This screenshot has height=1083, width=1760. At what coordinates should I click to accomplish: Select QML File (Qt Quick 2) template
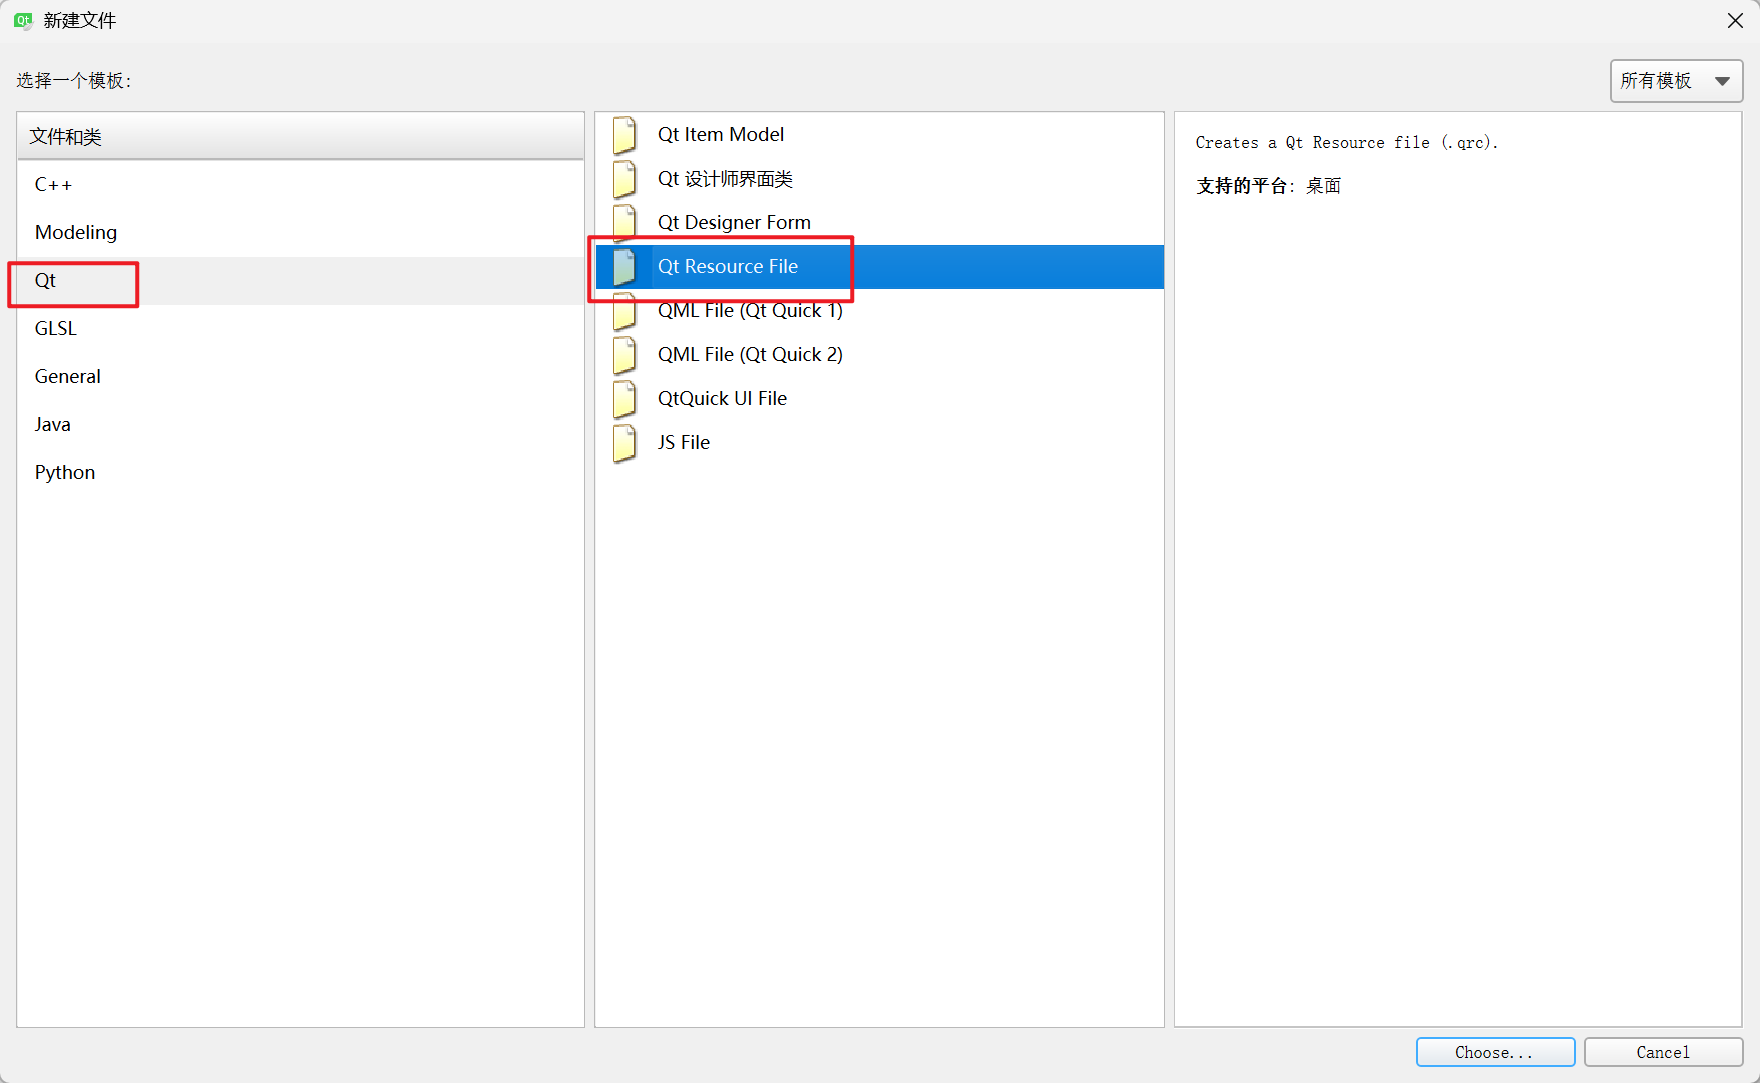[x=879, y=355]
